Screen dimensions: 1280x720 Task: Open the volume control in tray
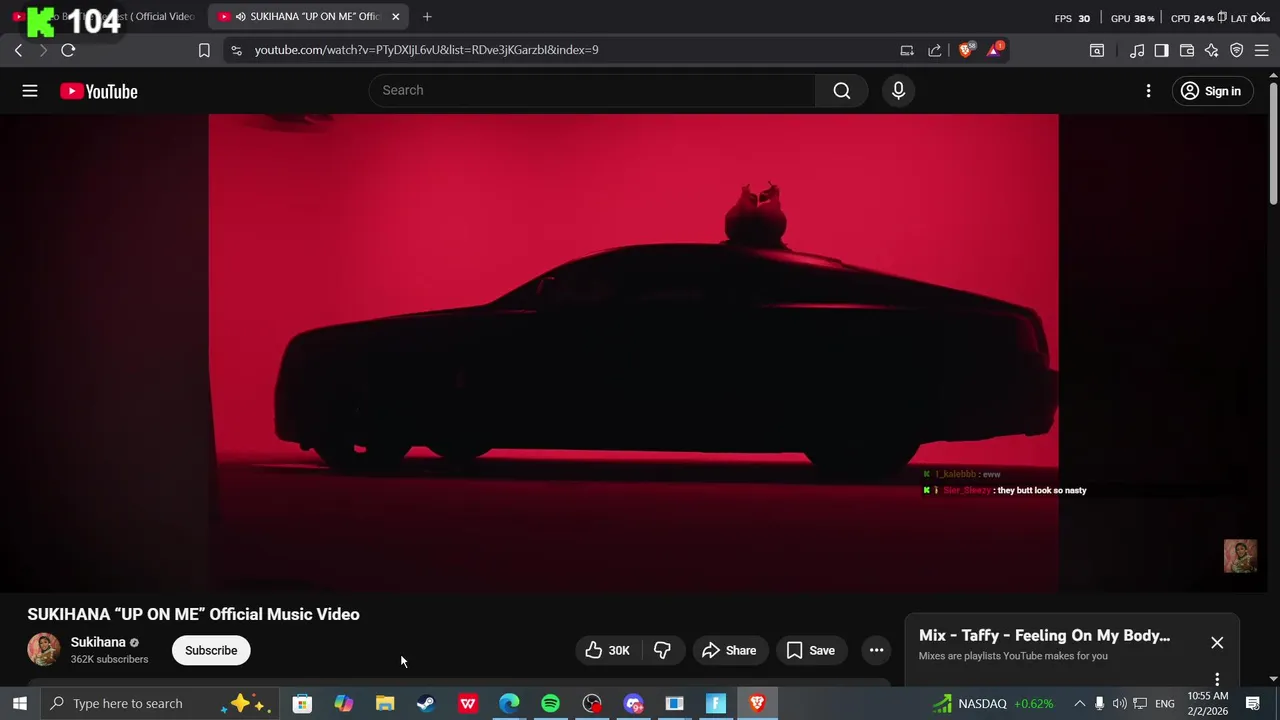pos(1119,703)
